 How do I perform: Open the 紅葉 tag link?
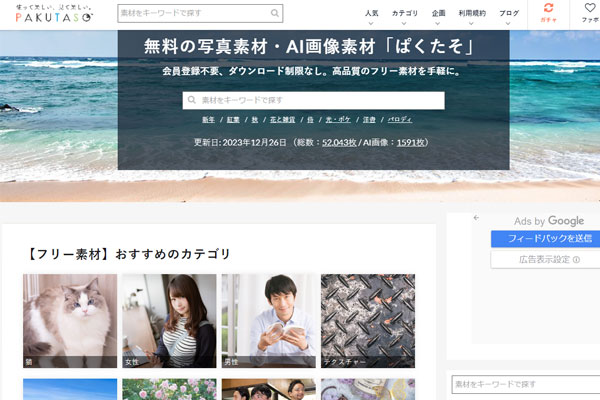233,120
